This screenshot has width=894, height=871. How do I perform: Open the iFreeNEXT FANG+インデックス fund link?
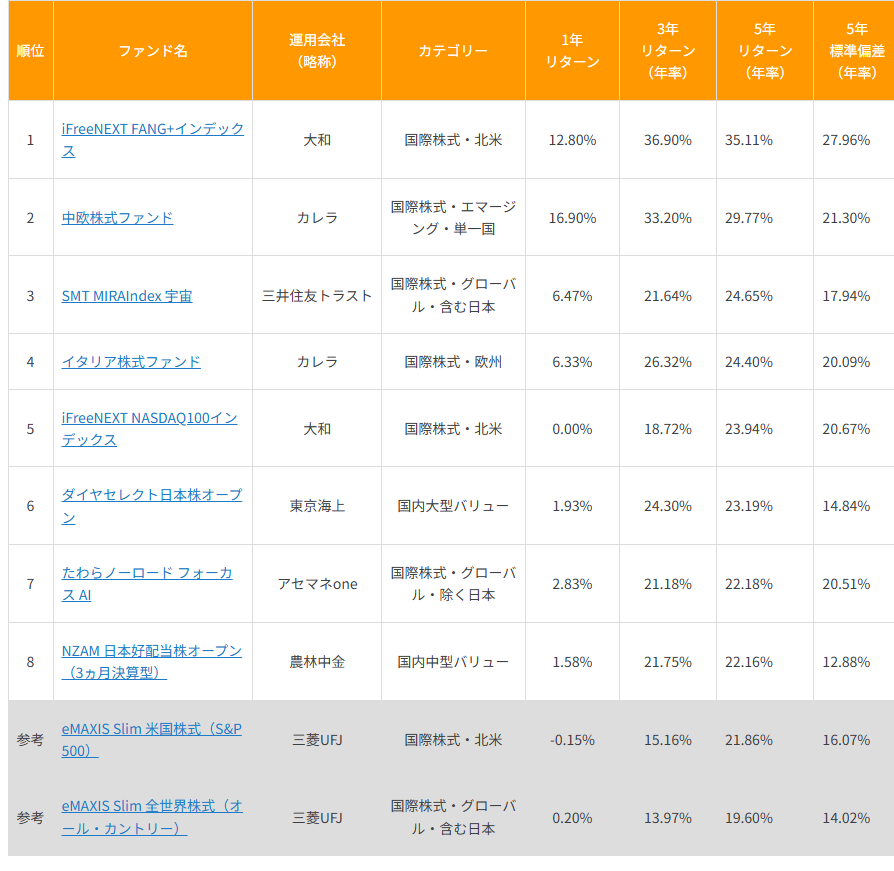[152, 140]
